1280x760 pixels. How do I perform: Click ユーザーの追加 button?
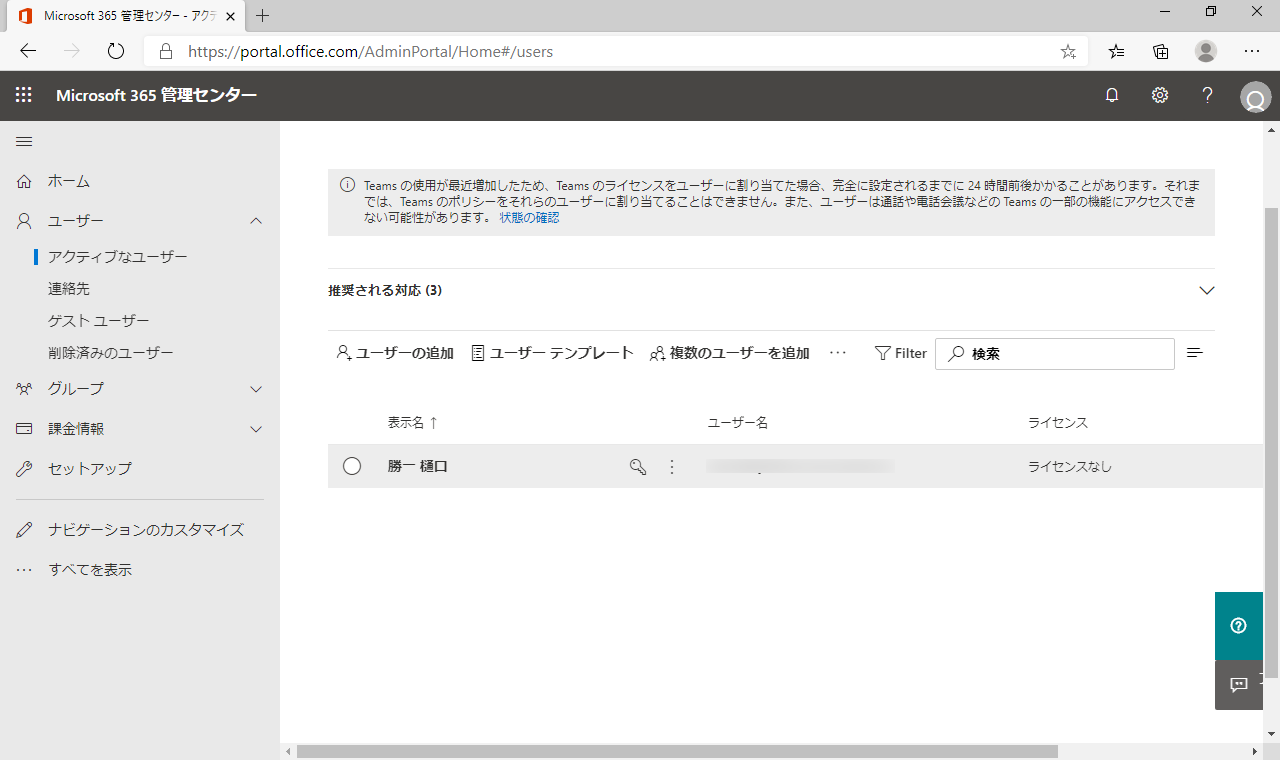point(395,353)
